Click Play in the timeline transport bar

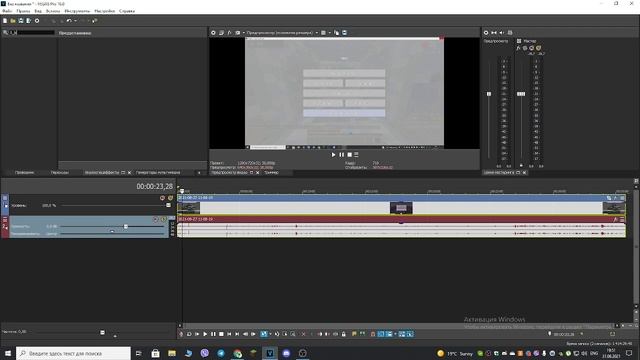[x=205, y=334]
